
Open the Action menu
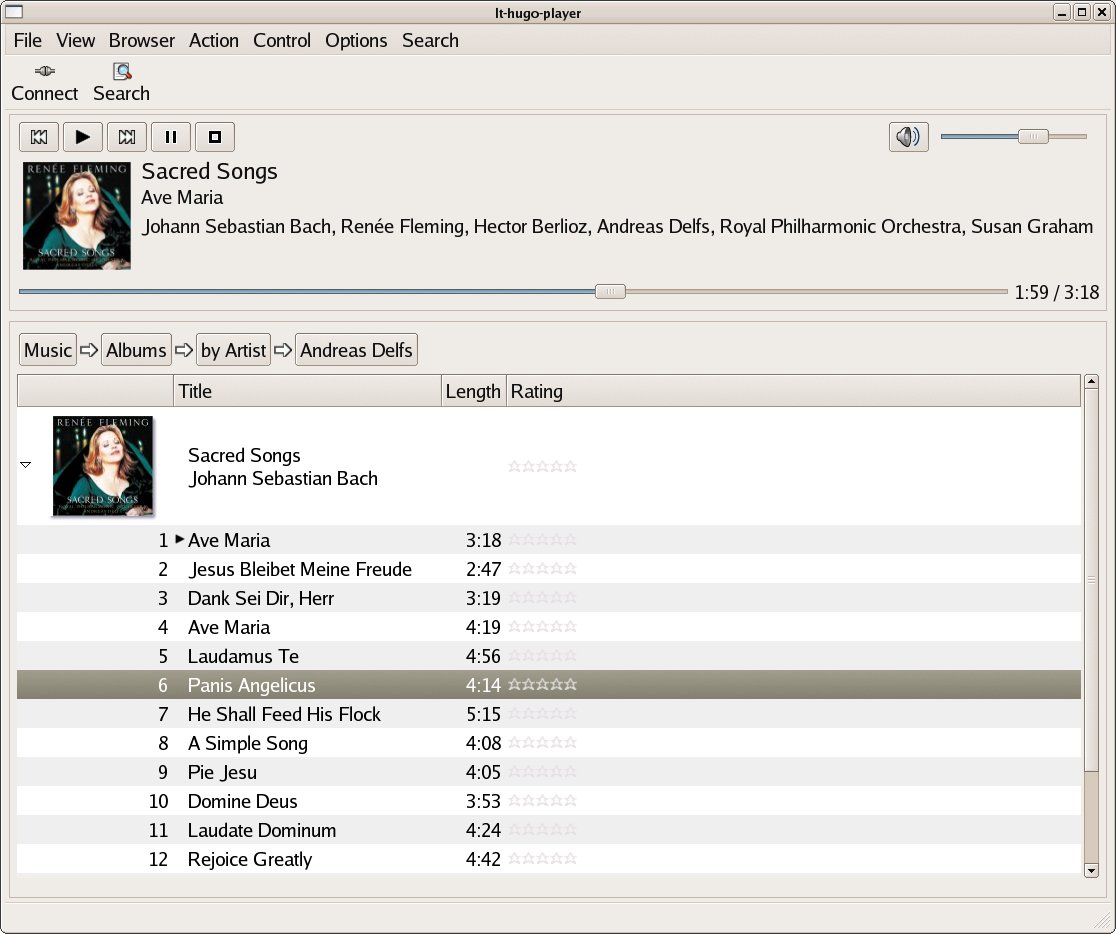[x=214, y=41]
